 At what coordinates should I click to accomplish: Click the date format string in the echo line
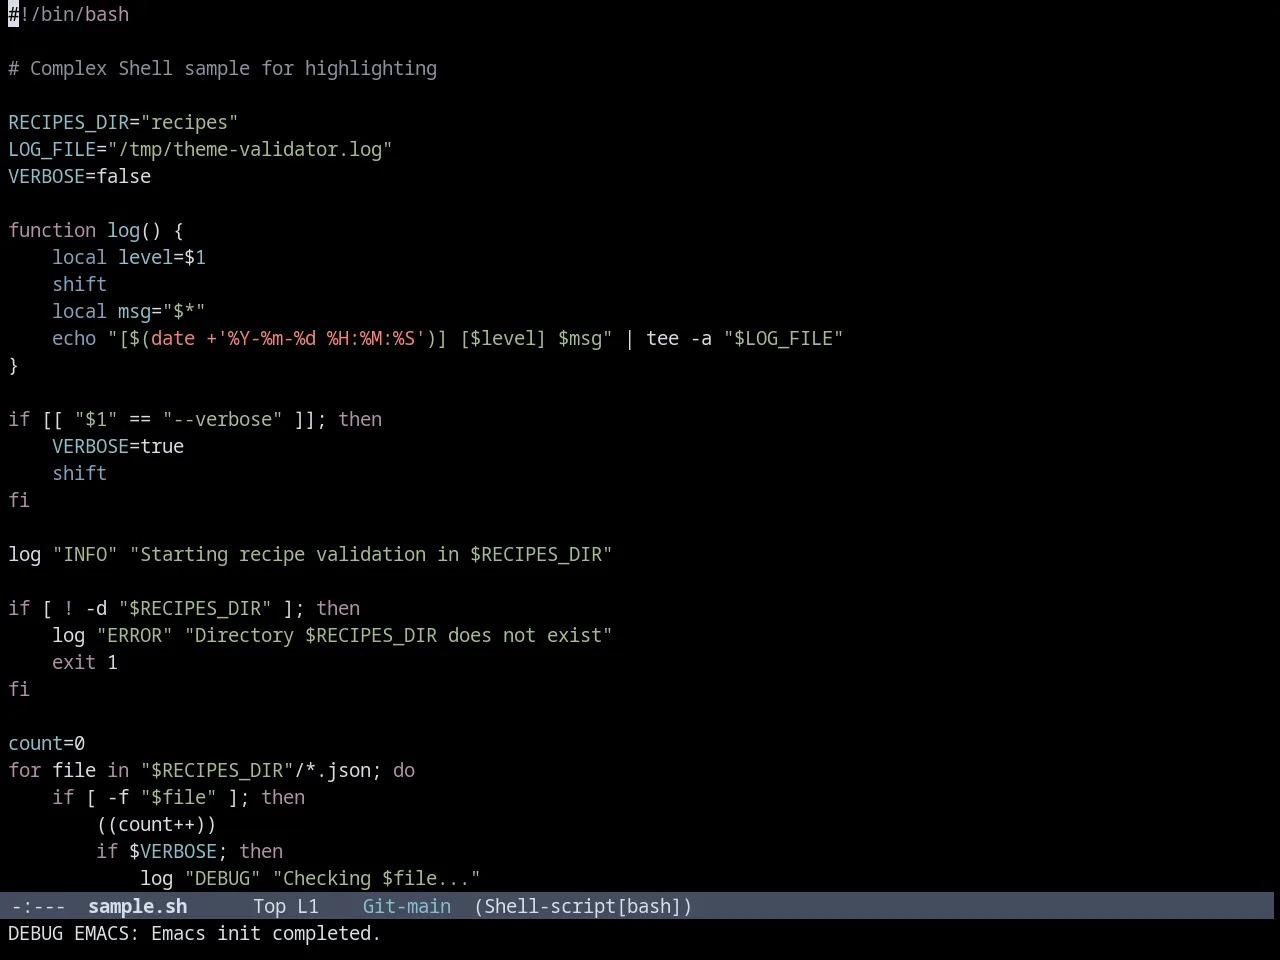[320, 339]
